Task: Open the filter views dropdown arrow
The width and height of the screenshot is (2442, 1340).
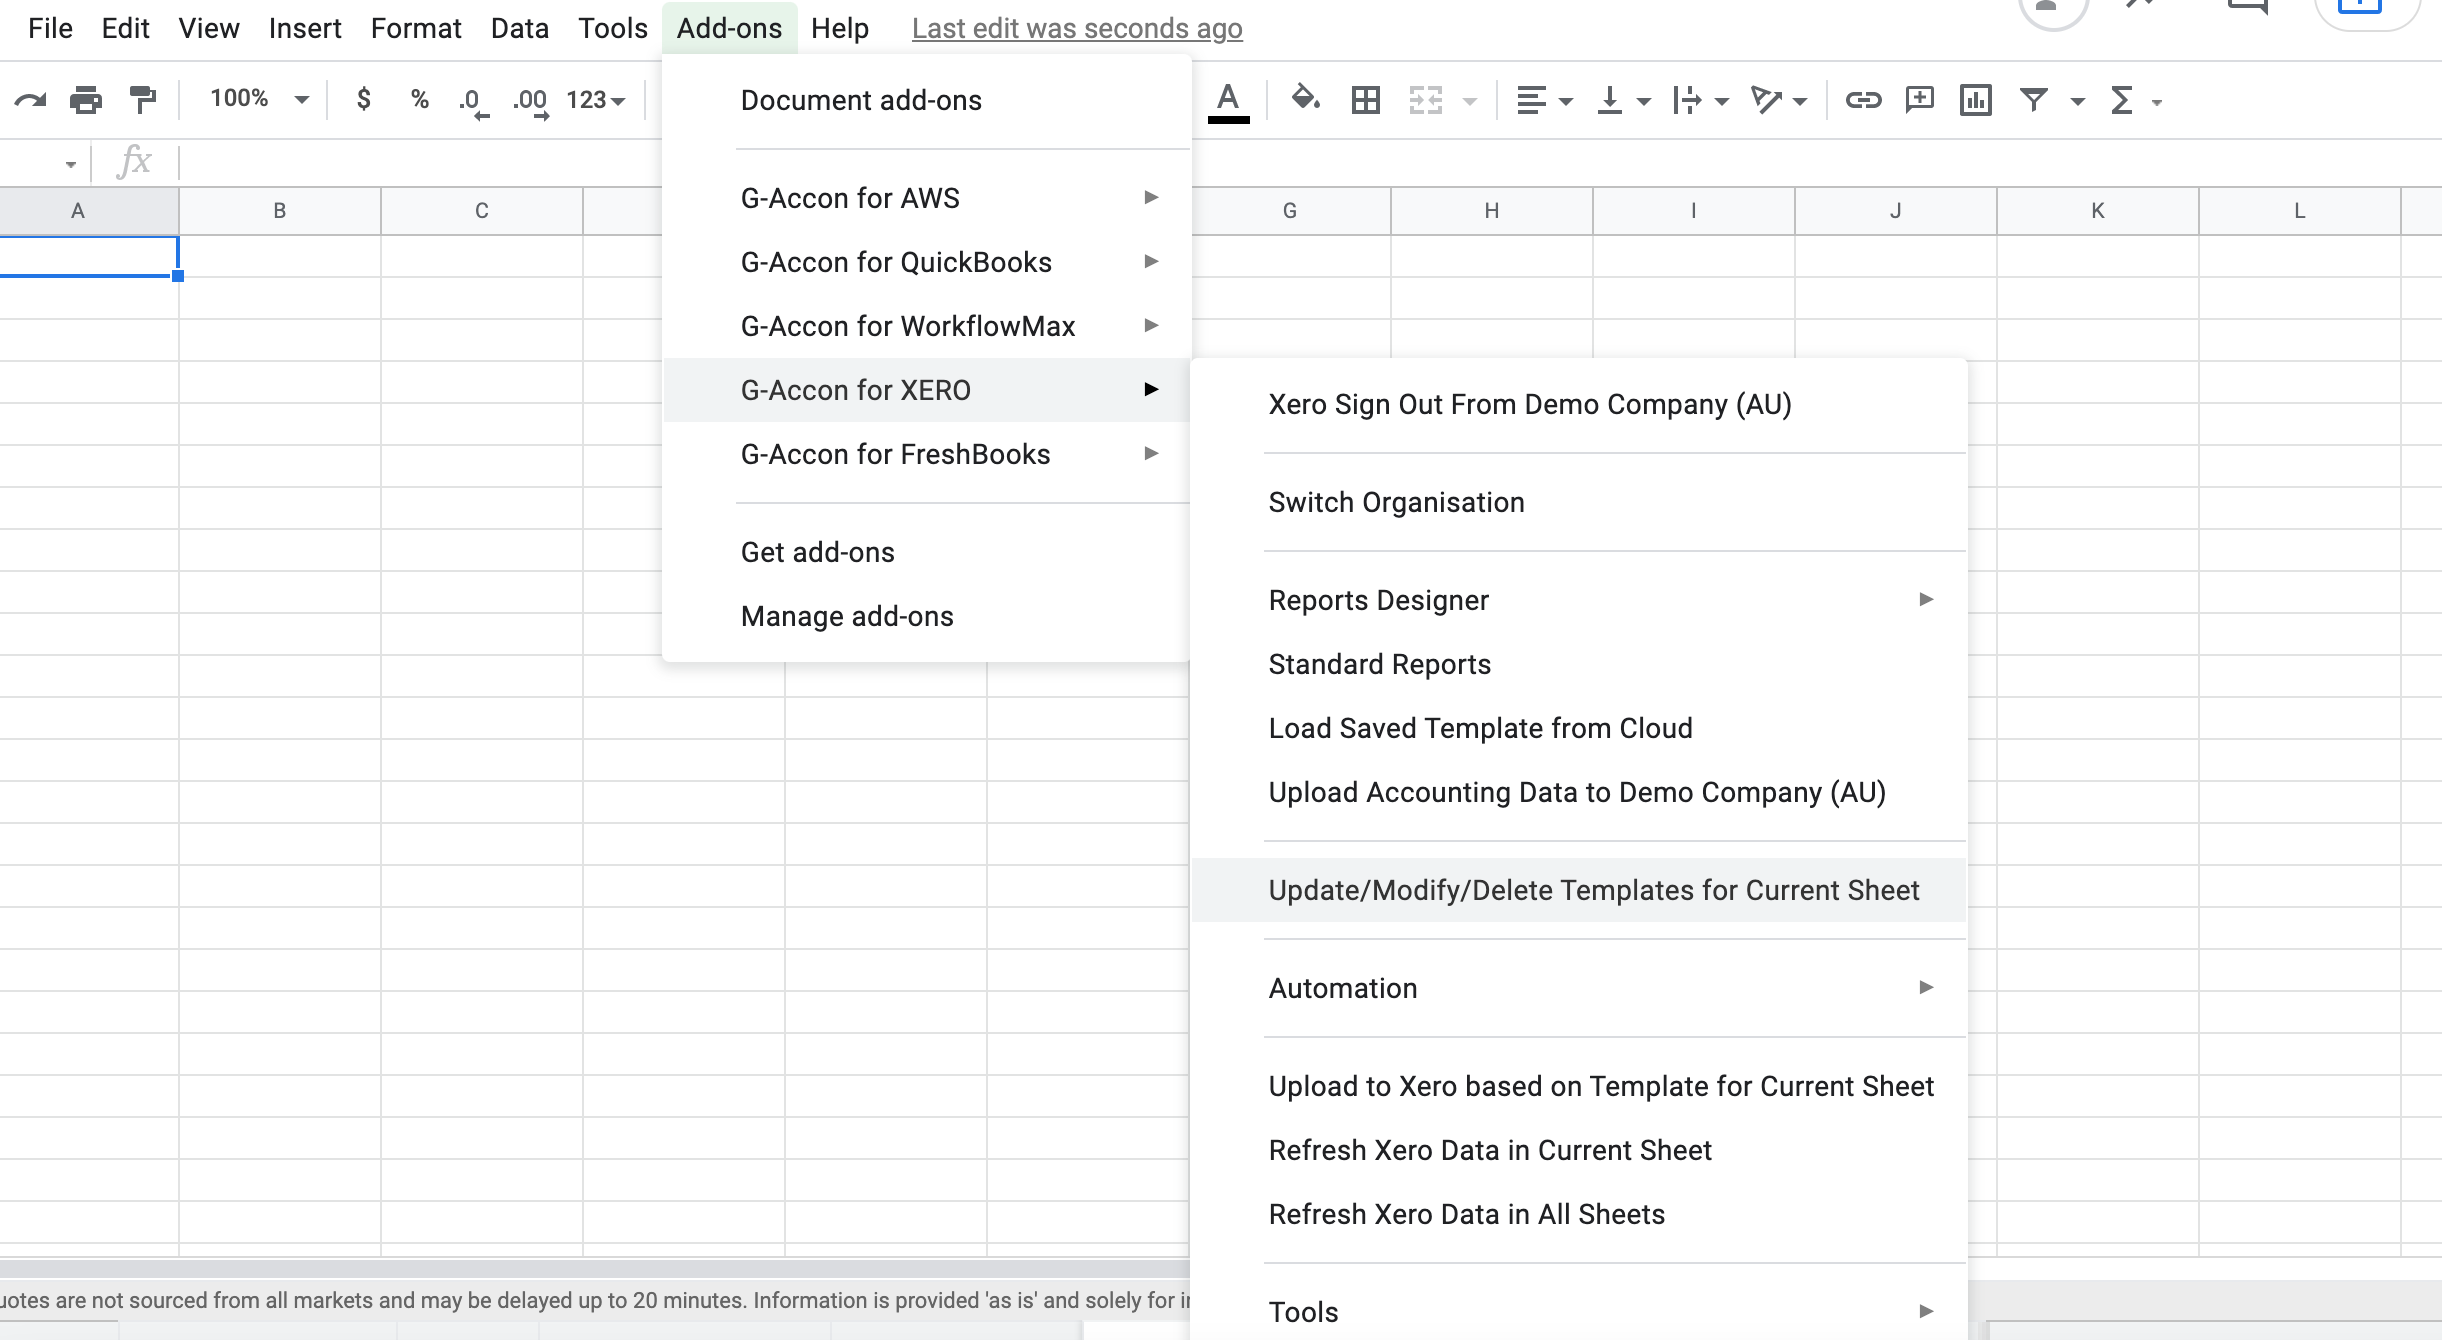Action: [x=2078, y=101]
